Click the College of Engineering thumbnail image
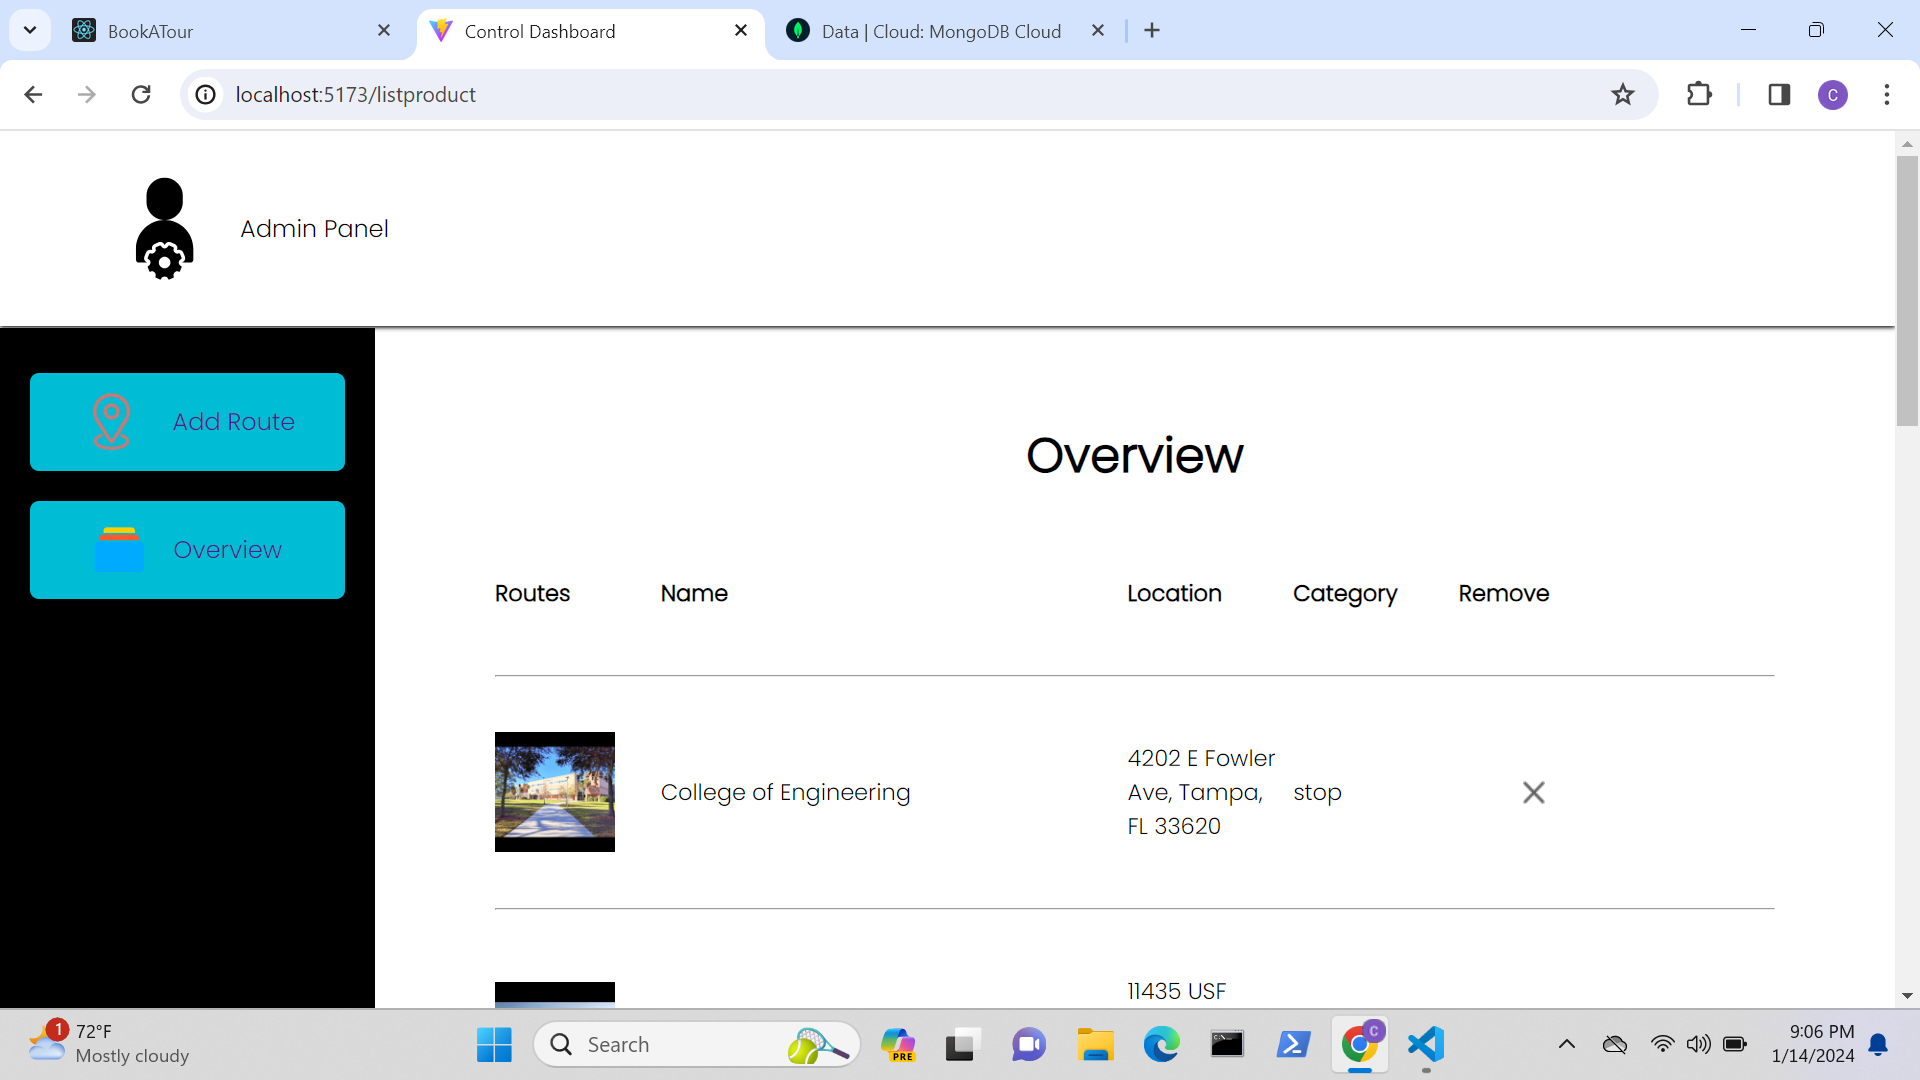Screen dimensions: 1920x1080 [554, 792]
